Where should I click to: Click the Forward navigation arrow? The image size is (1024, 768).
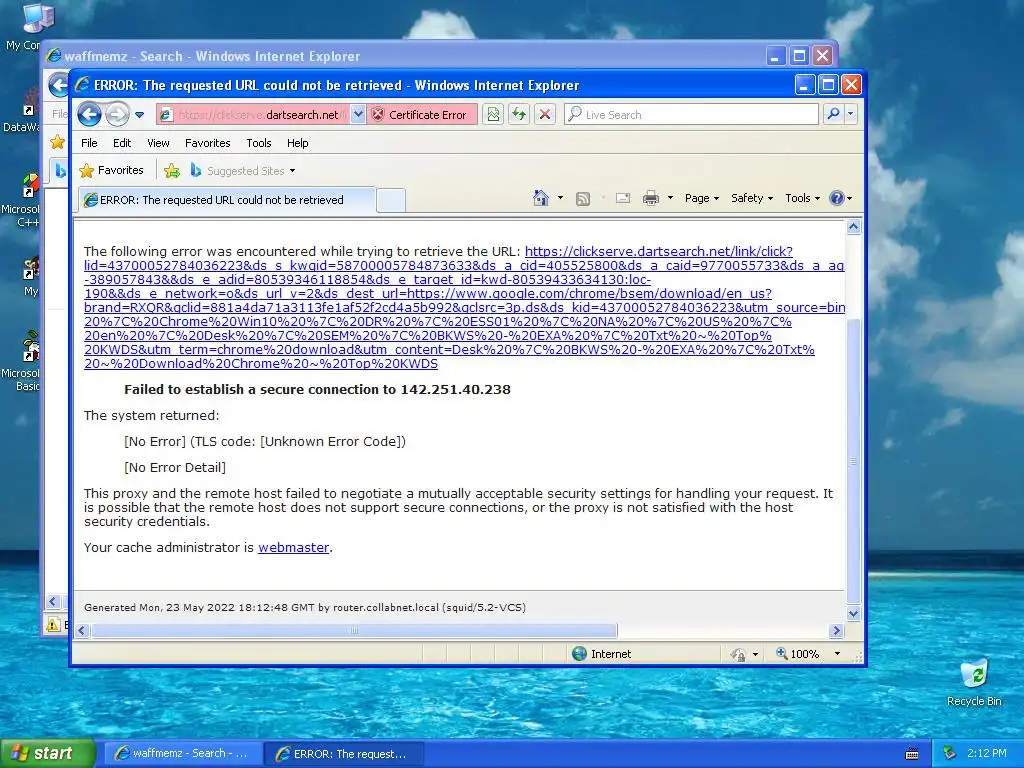[x=117, y=115]
